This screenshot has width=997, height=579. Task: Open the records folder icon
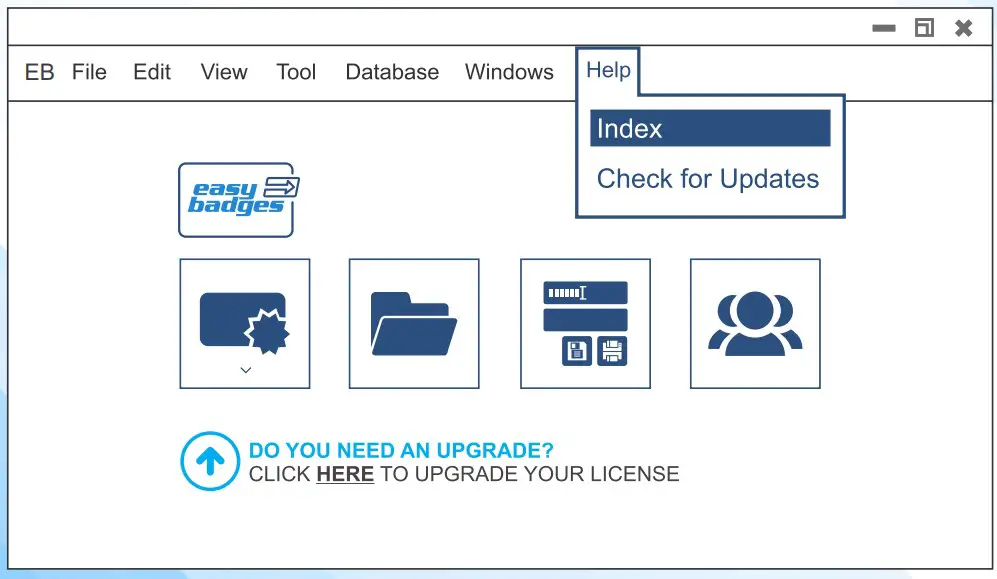coord(414,323)
